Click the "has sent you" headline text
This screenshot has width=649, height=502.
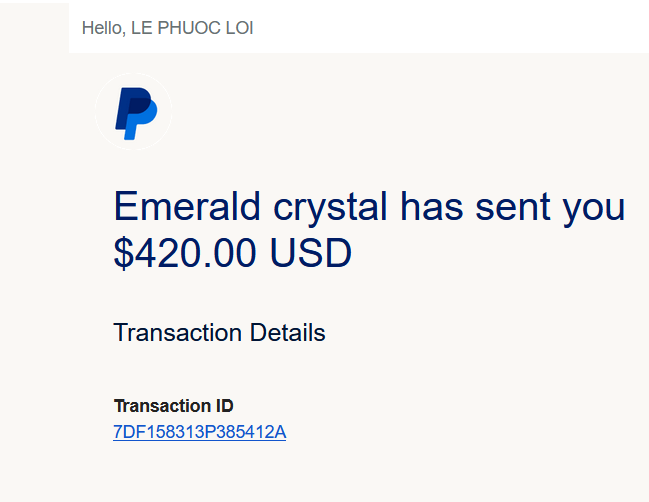click(x=512, y=207)
